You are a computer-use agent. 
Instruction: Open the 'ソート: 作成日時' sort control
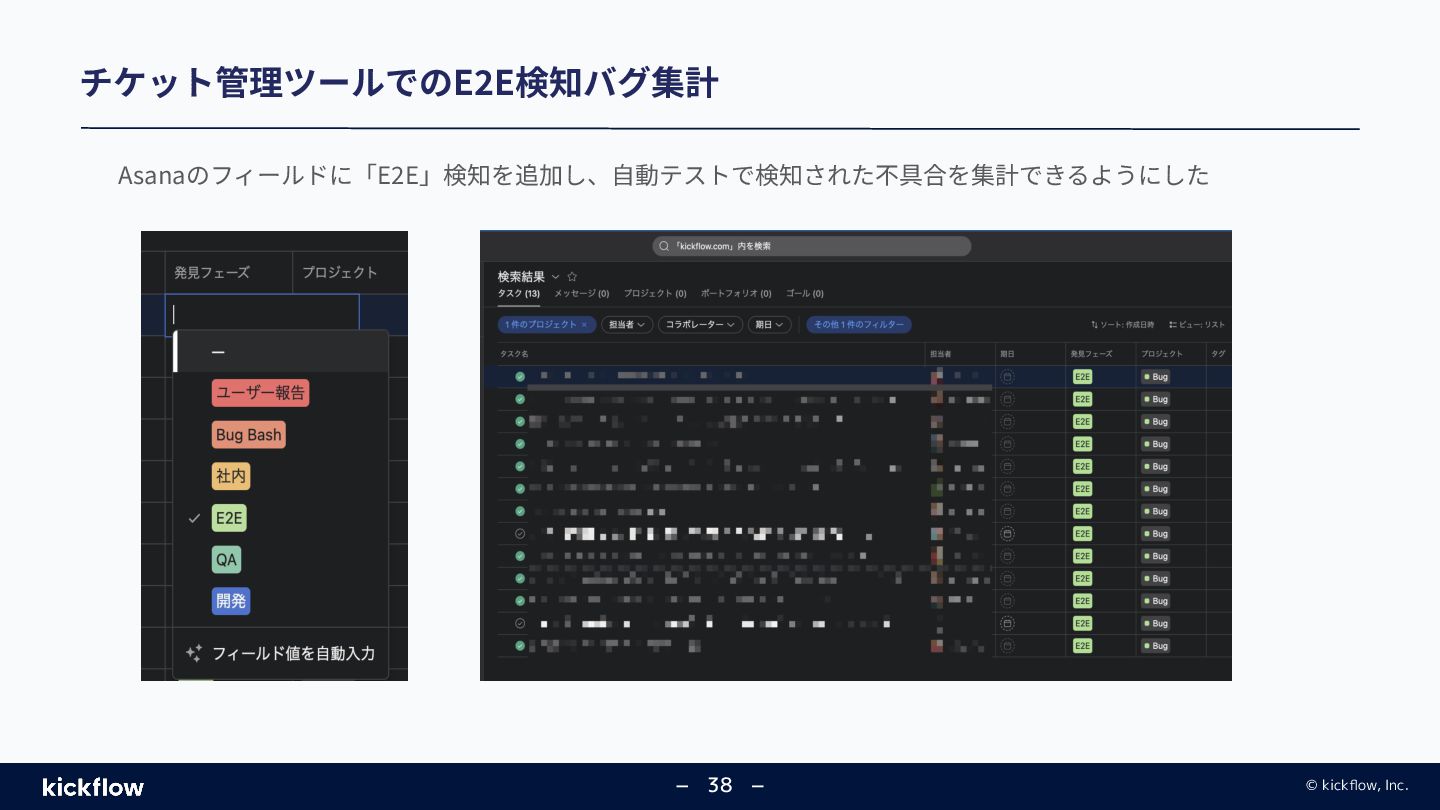(x=1123, y=325)
